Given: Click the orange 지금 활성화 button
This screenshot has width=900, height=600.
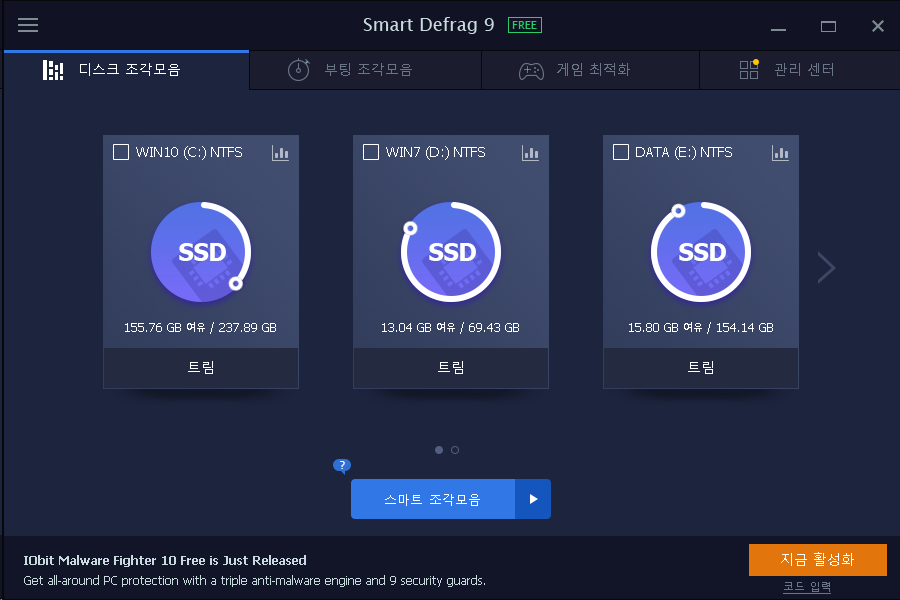Looking at the screenshot, I should click(x=817, y=559).
